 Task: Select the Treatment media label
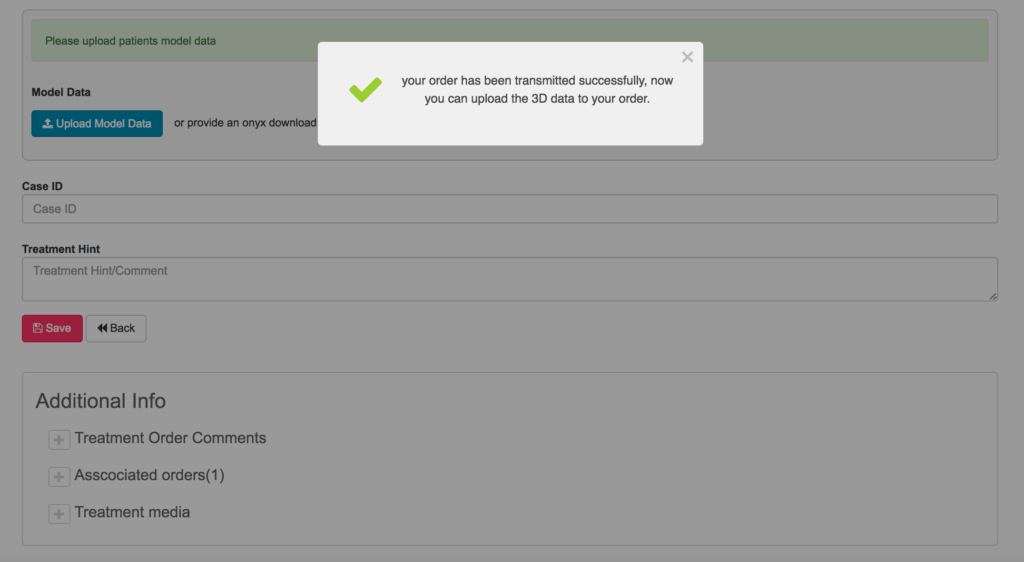coord(132,512)
